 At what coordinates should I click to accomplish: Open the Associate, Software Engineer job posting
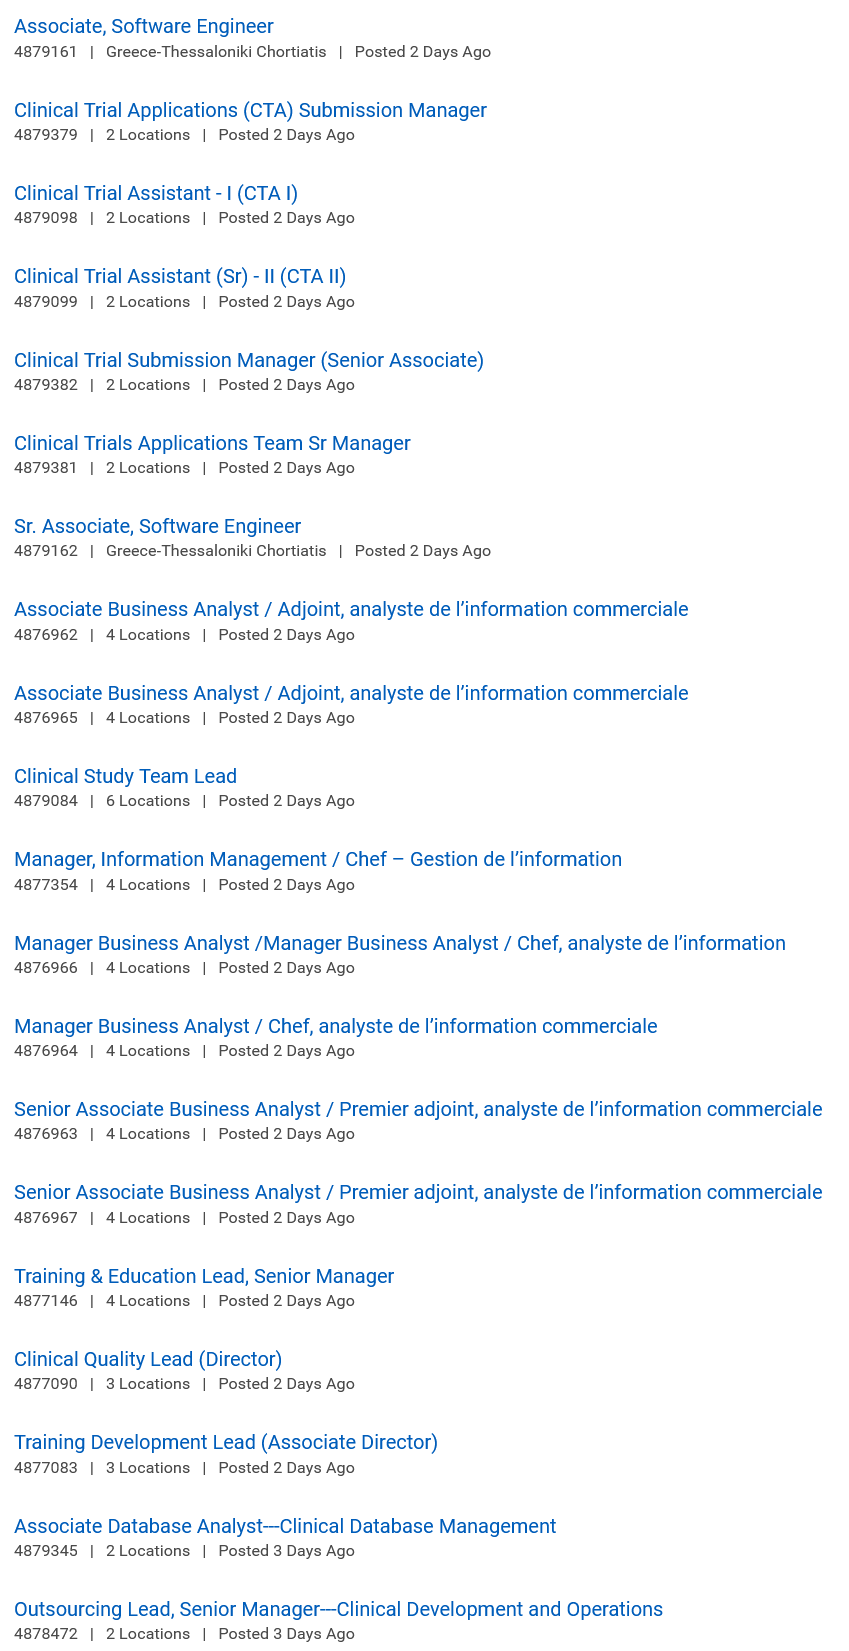pos(144,27)
